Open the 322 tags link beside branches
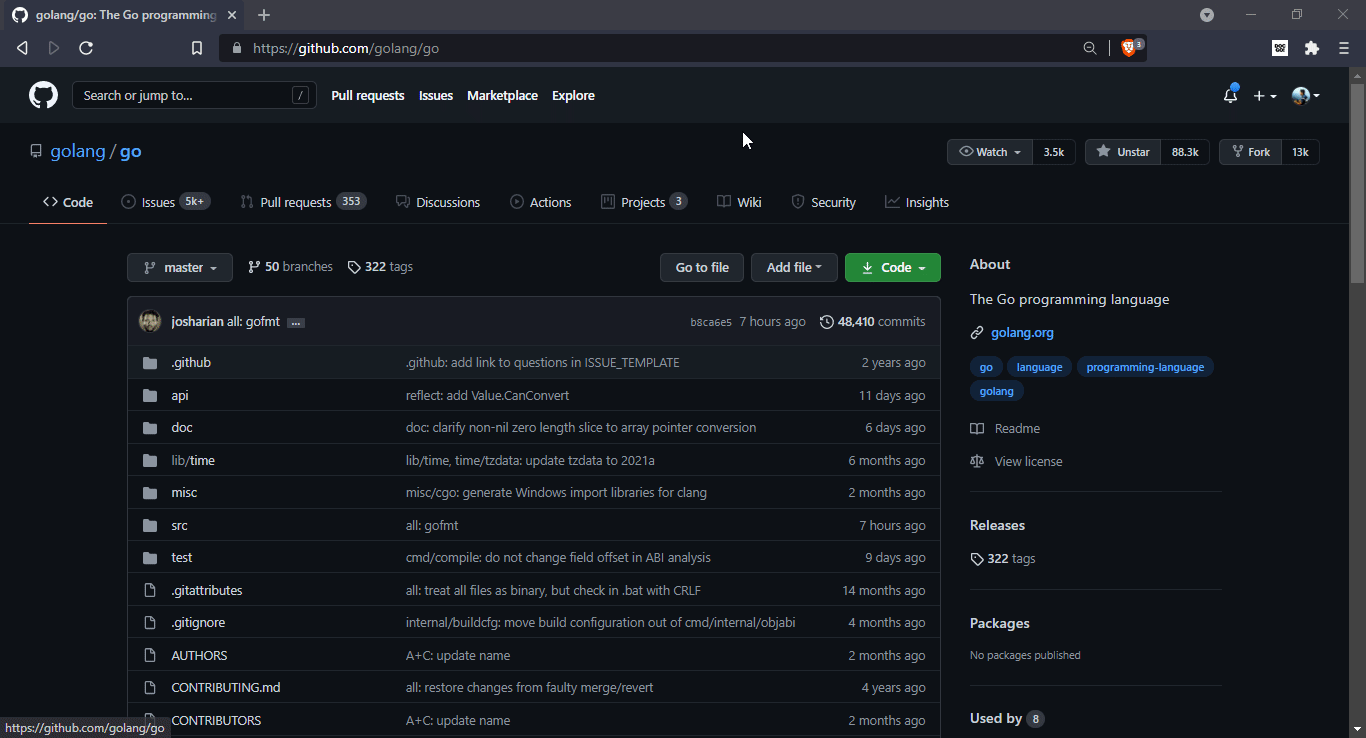This screenshot has width=1366, height=738. (380, 267)
